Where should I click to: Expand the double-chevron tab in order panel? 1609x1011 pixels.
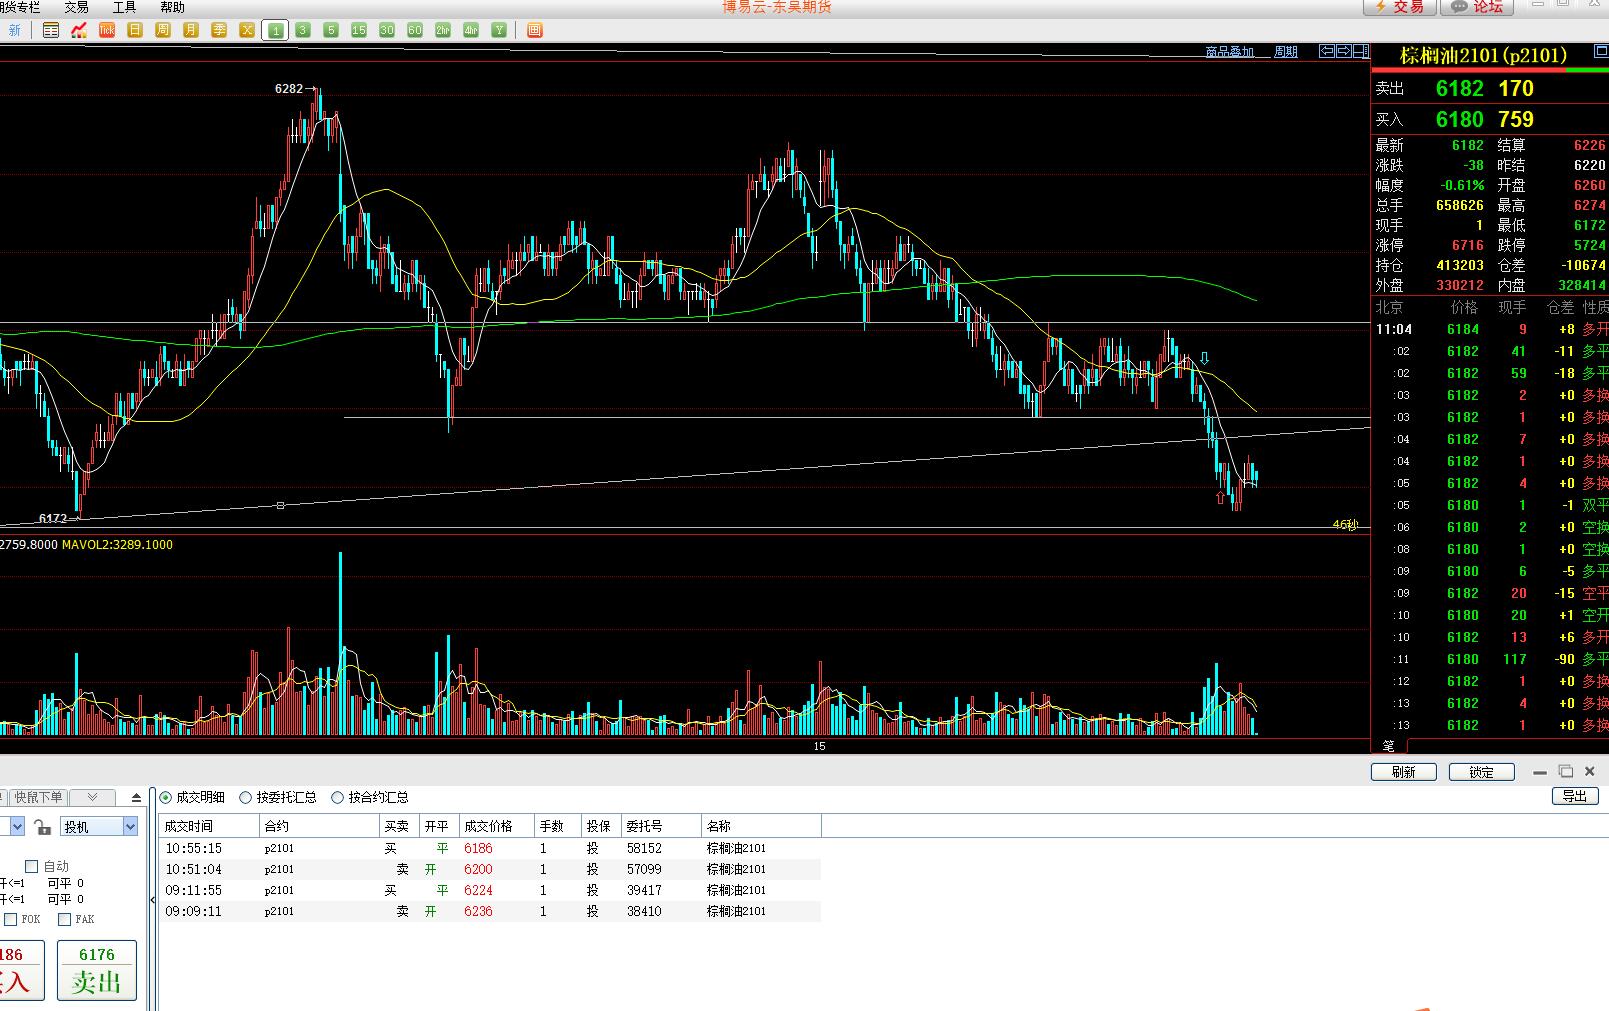pos(92,797)
